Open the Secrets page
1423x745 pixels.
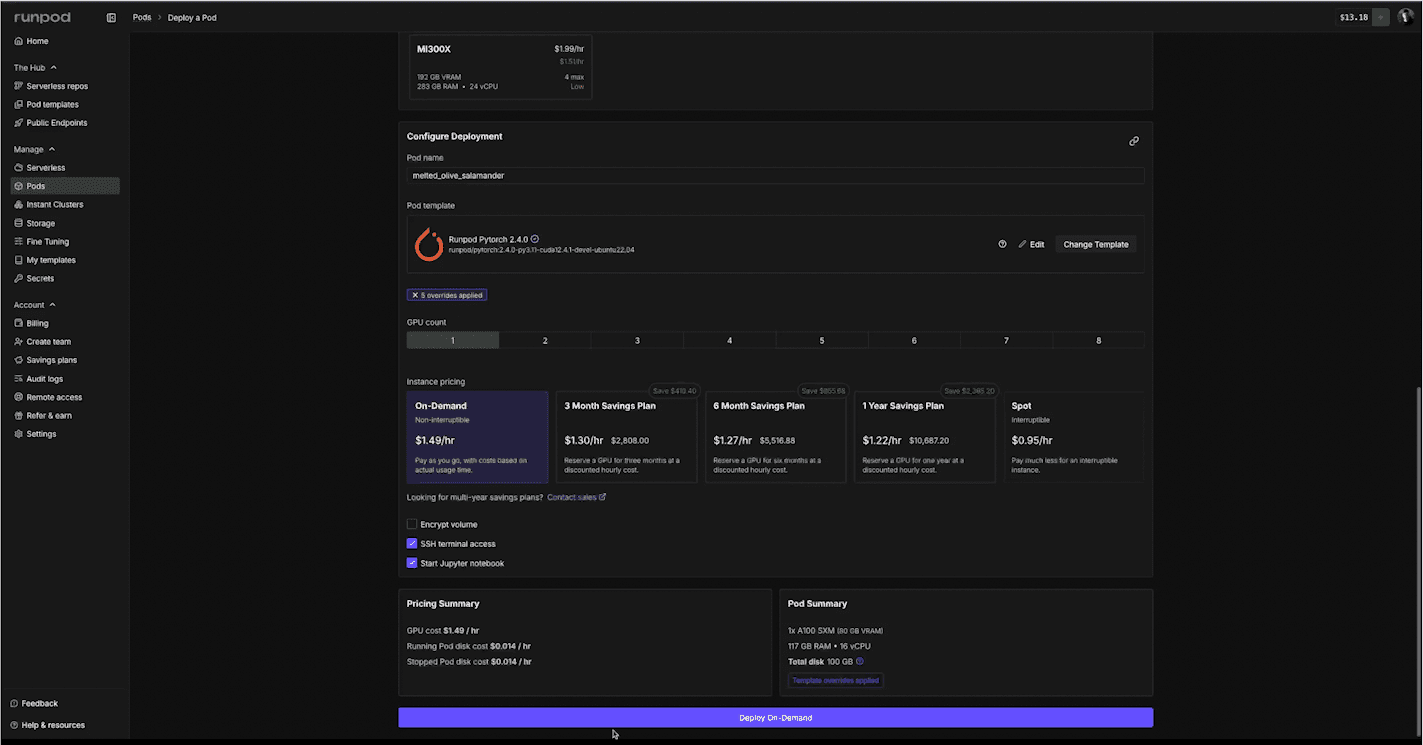coord(41,278)
